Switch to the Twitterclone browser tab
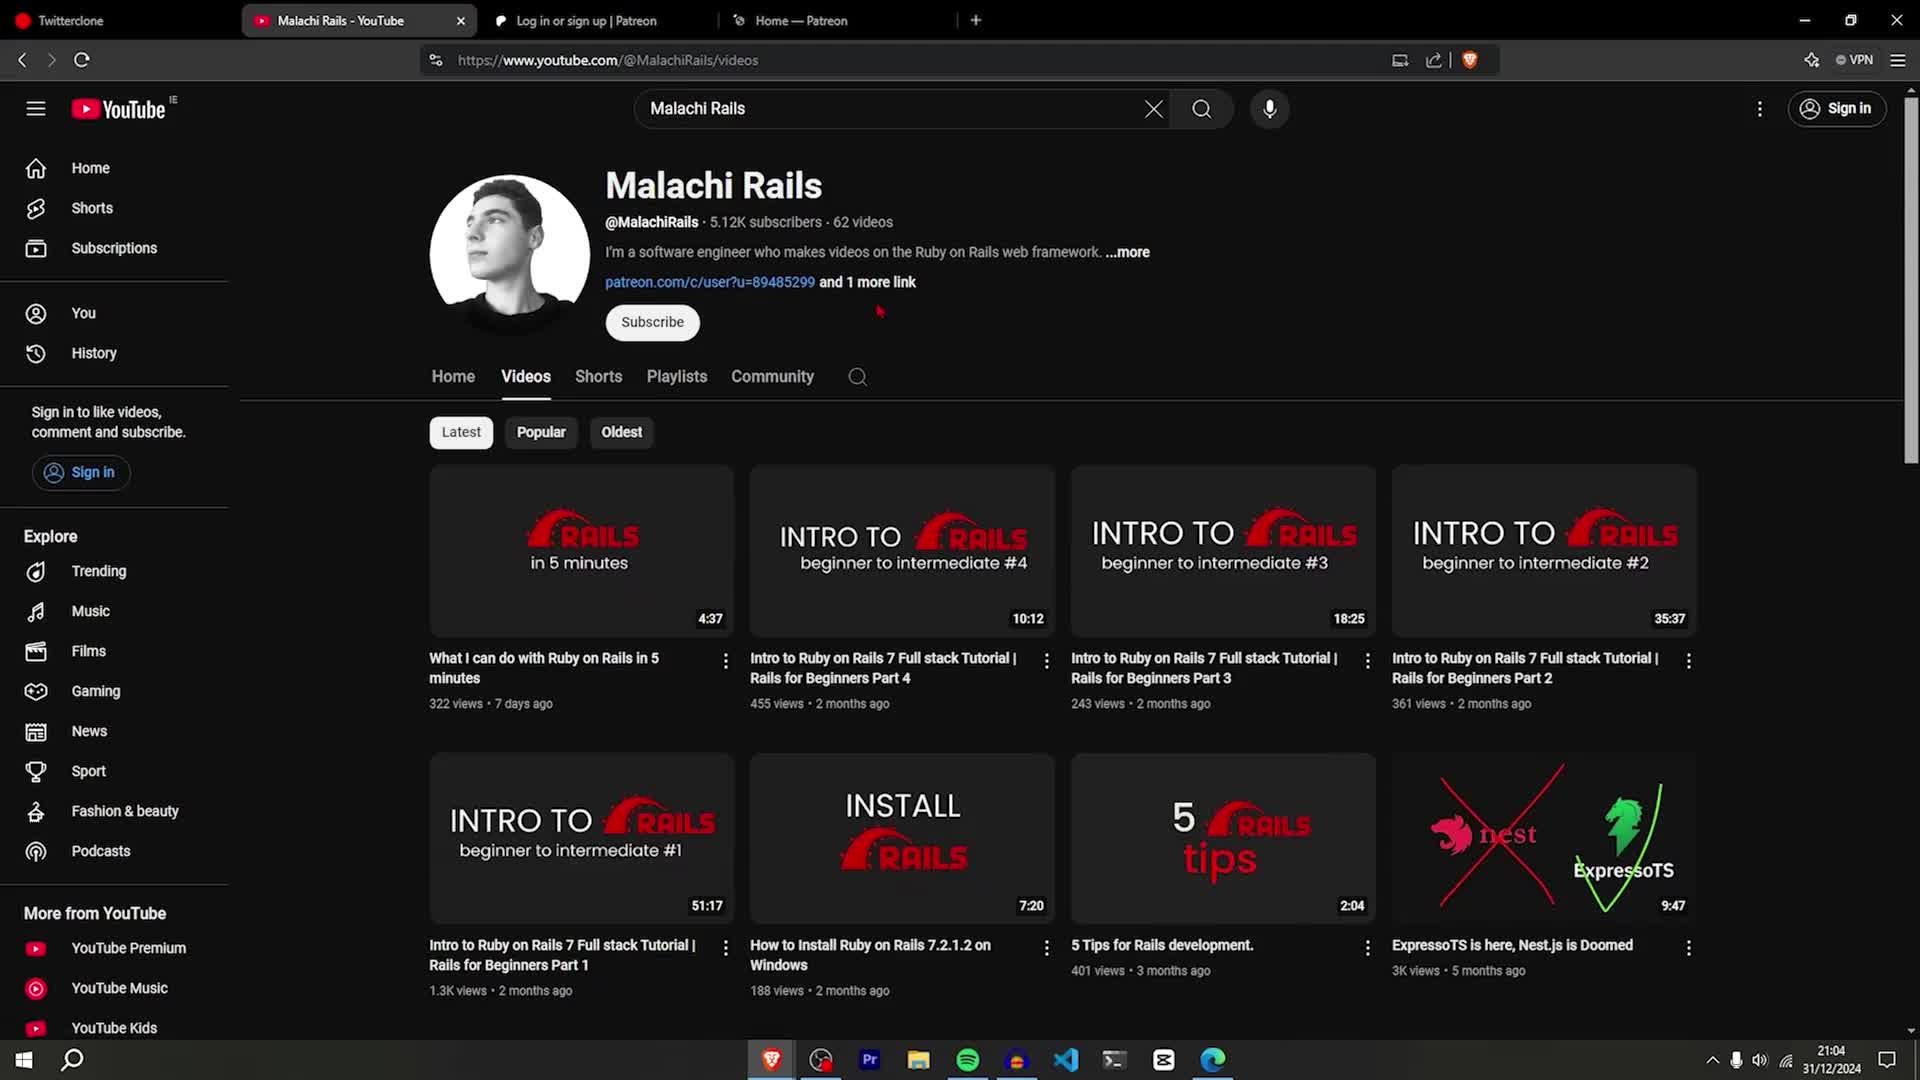Viewport: 1920px width, 1080px height. (x=120, y=20)
